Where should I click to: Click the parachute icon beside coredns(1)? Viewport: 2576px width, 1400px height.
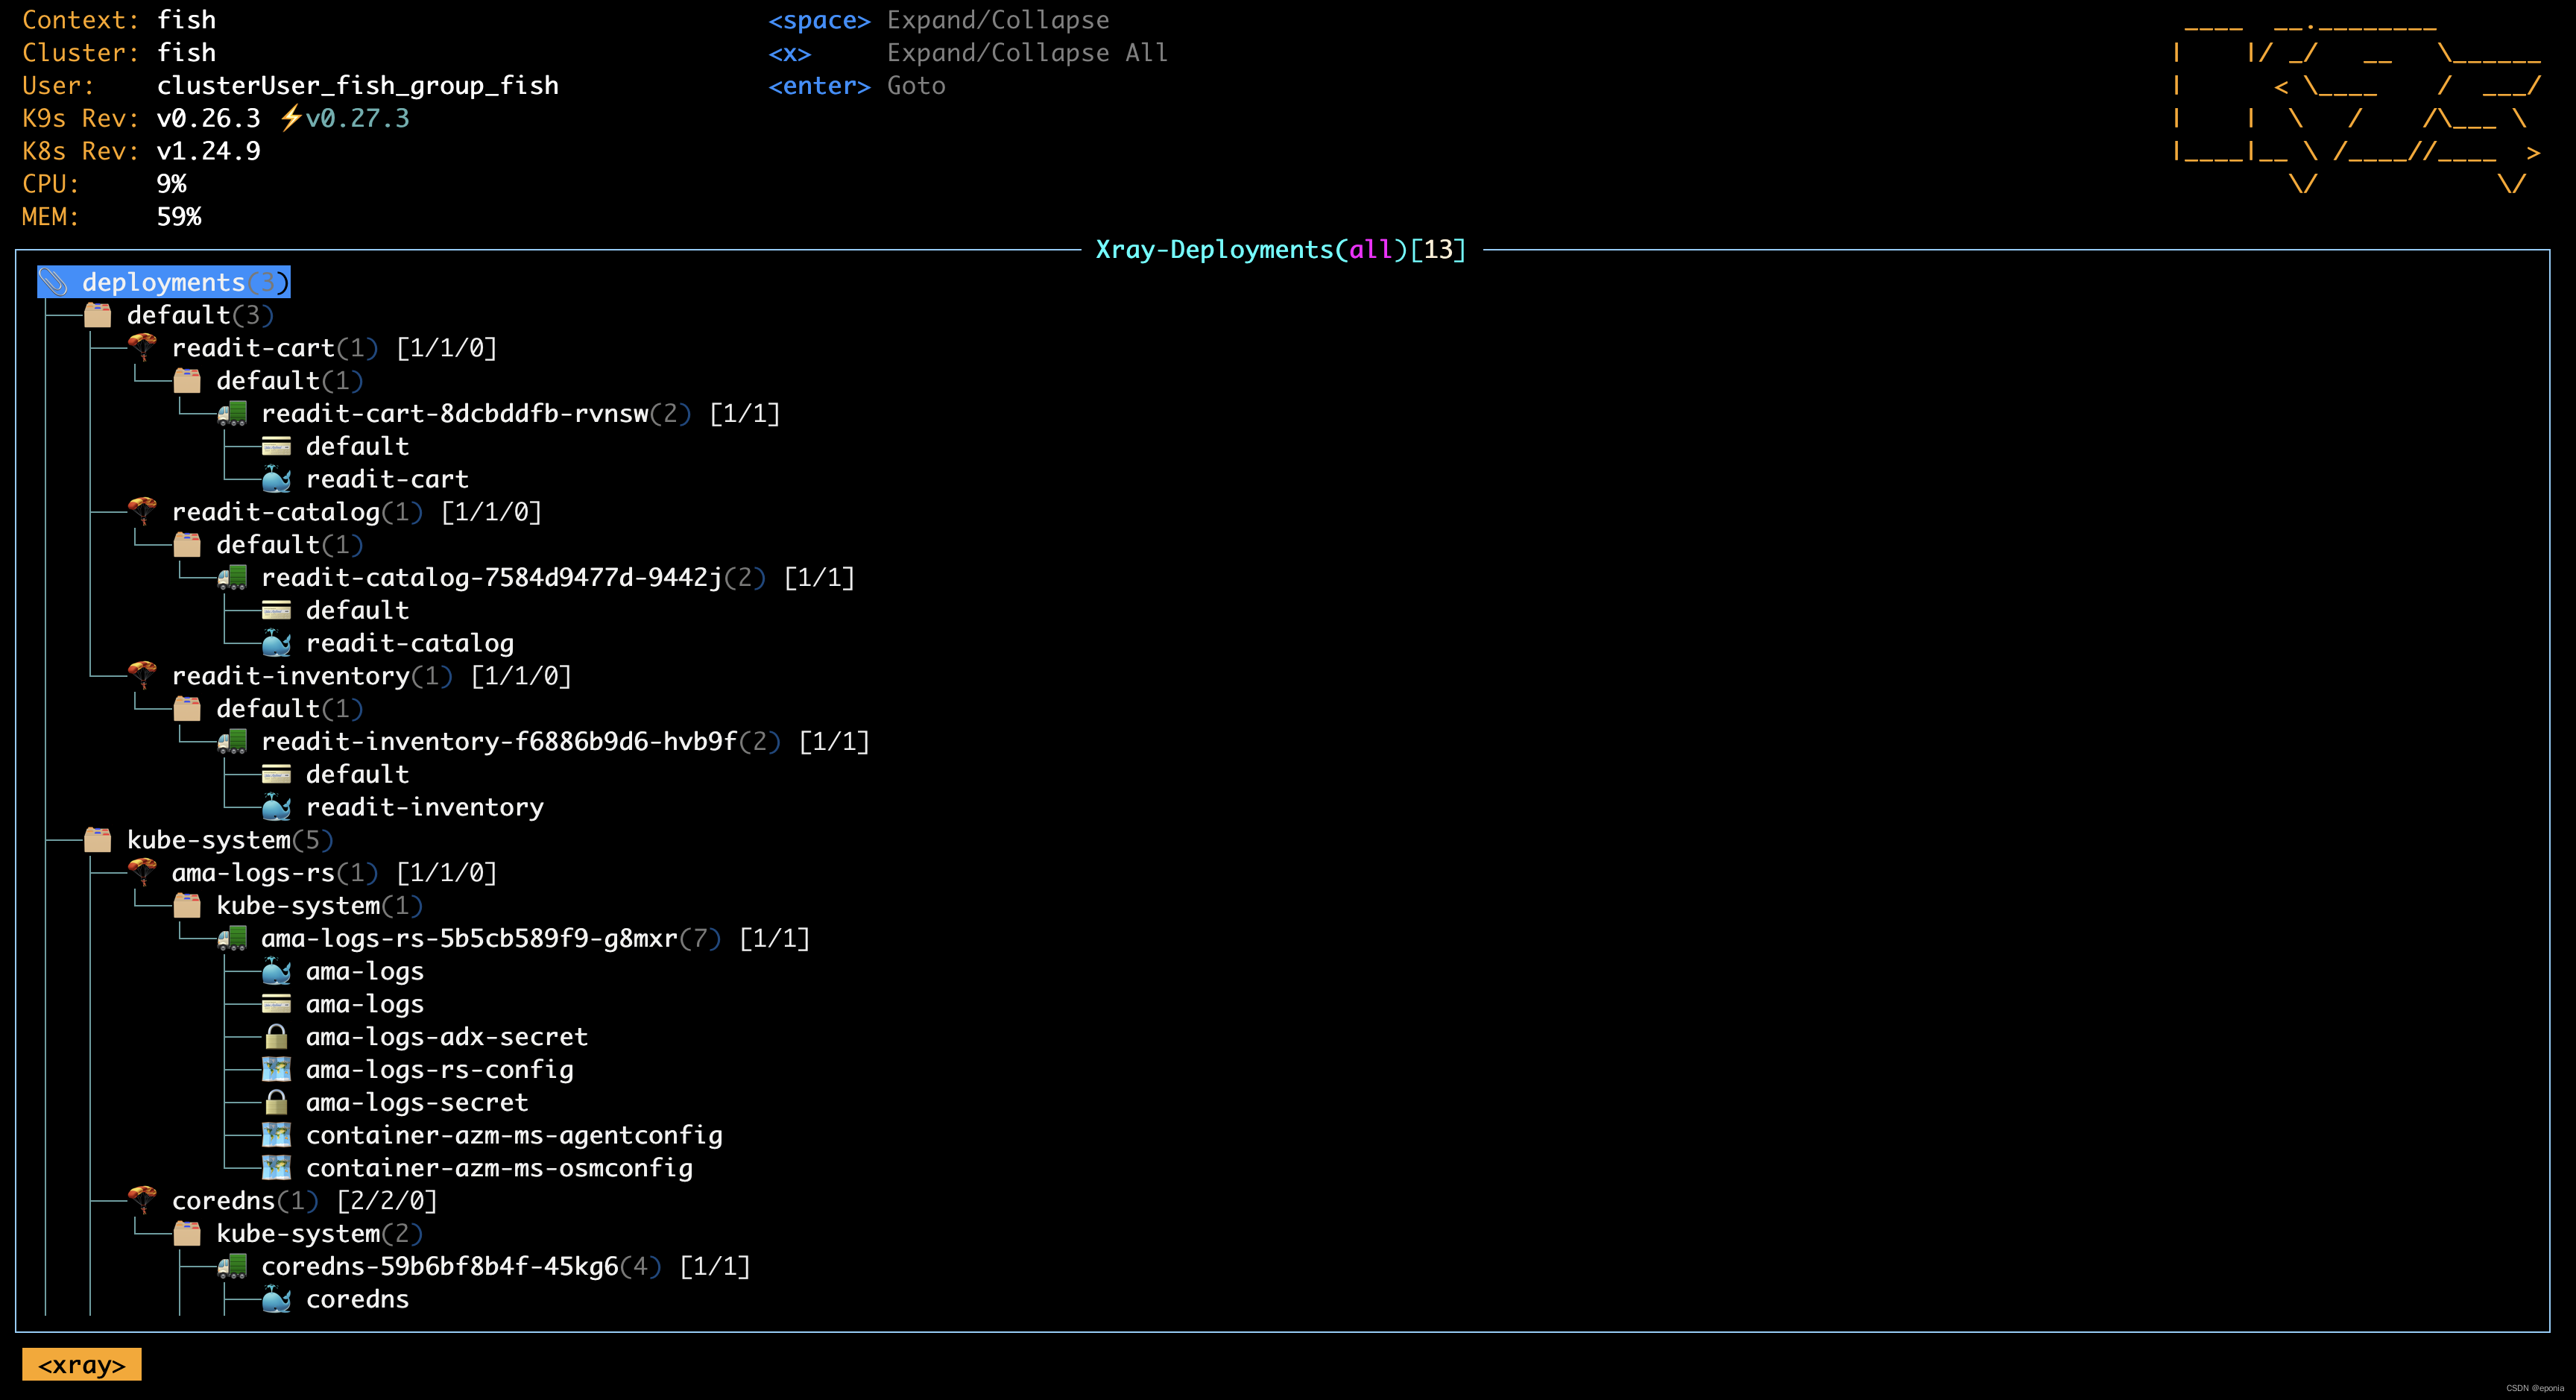coord(143,1200)
